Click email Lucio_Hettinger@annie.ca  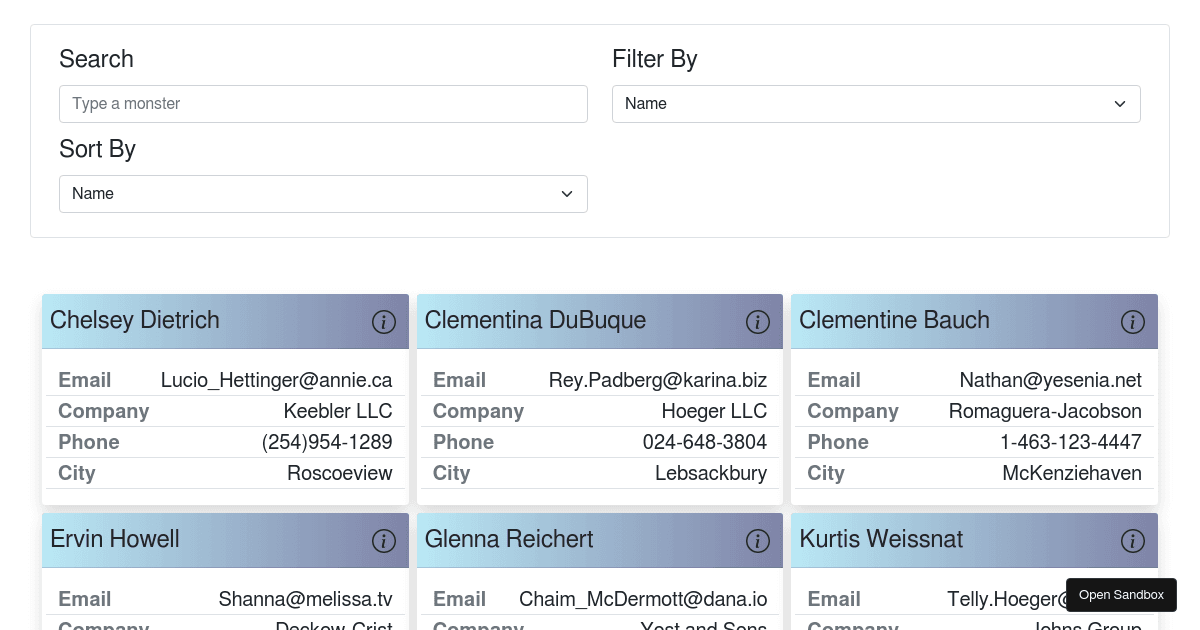276,380
